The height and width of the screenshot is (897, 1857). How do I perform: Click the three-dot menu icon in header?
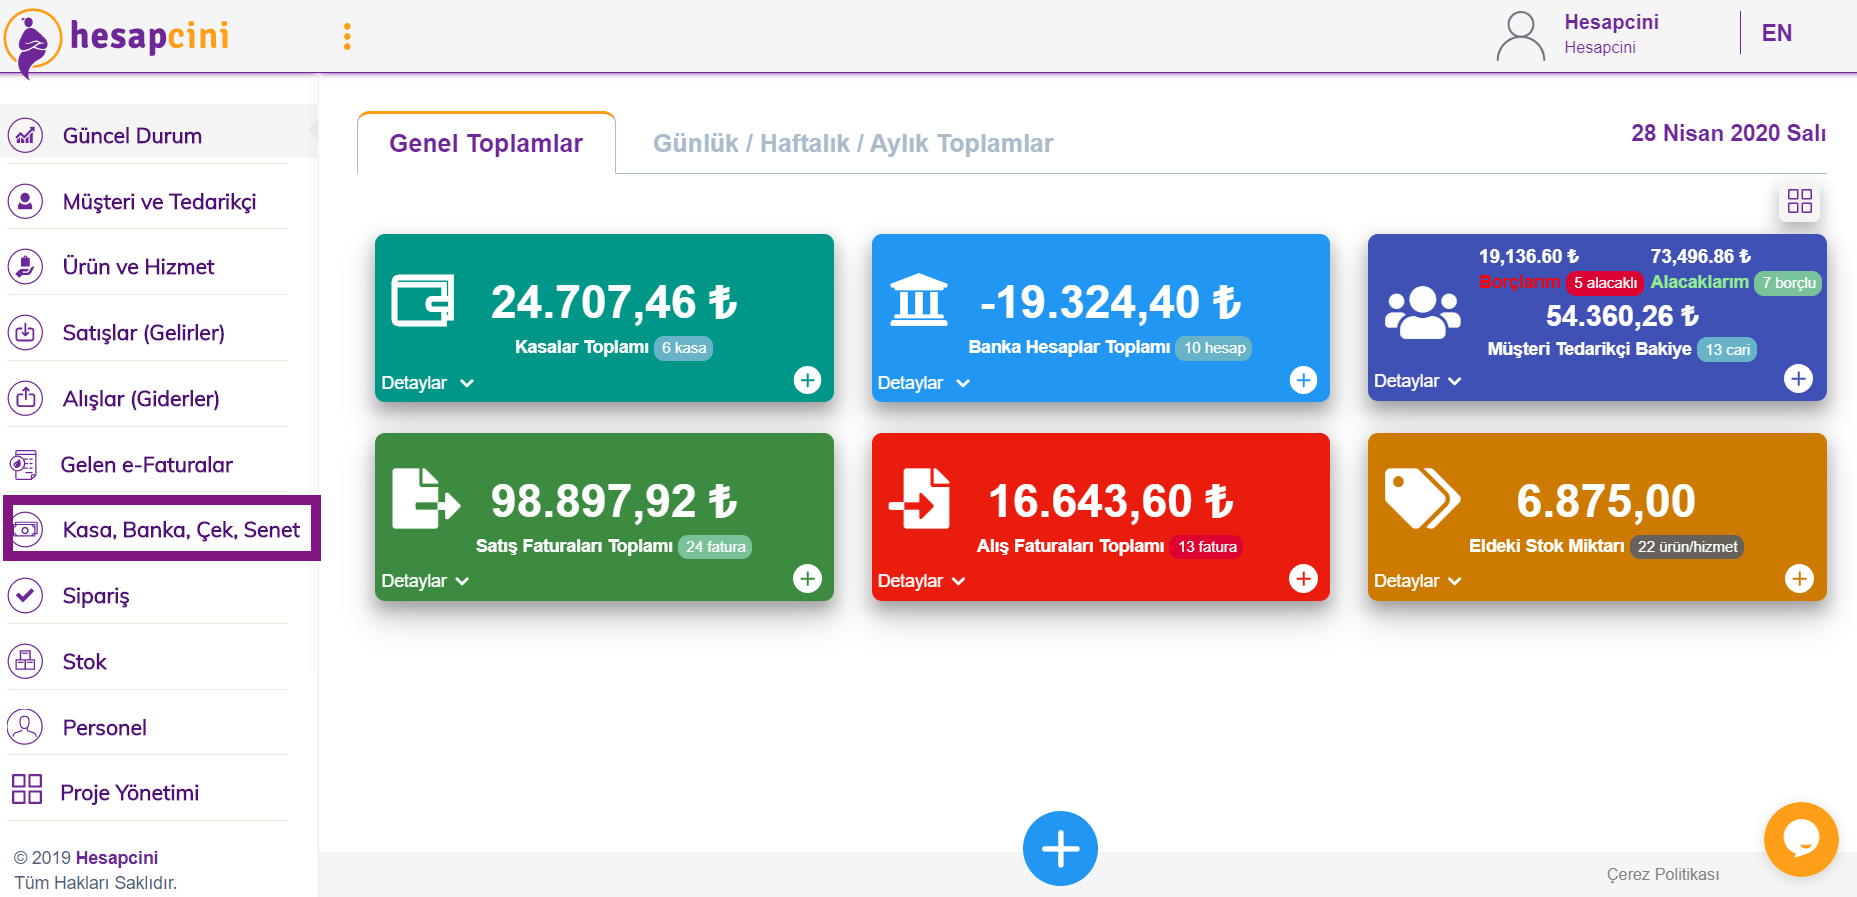(x=347, y=37)
